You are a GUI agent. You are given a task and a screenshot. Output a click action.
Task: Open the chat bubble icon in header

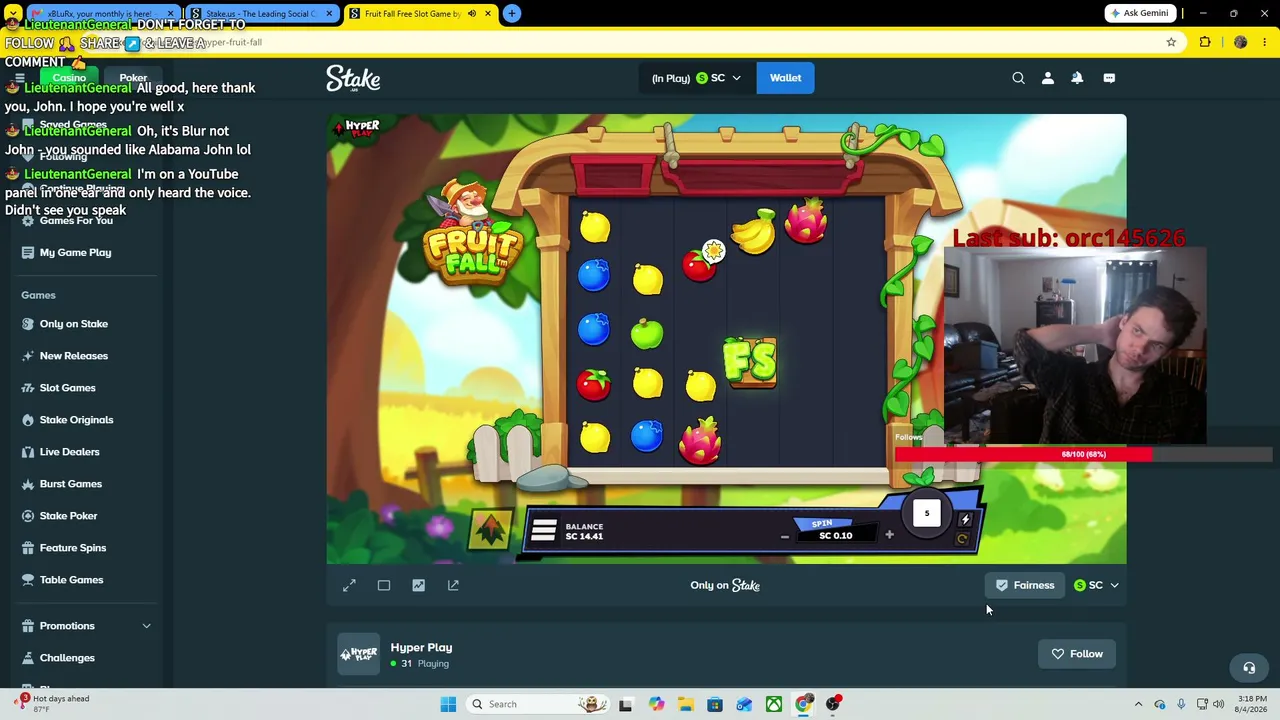pos(1109,78)
